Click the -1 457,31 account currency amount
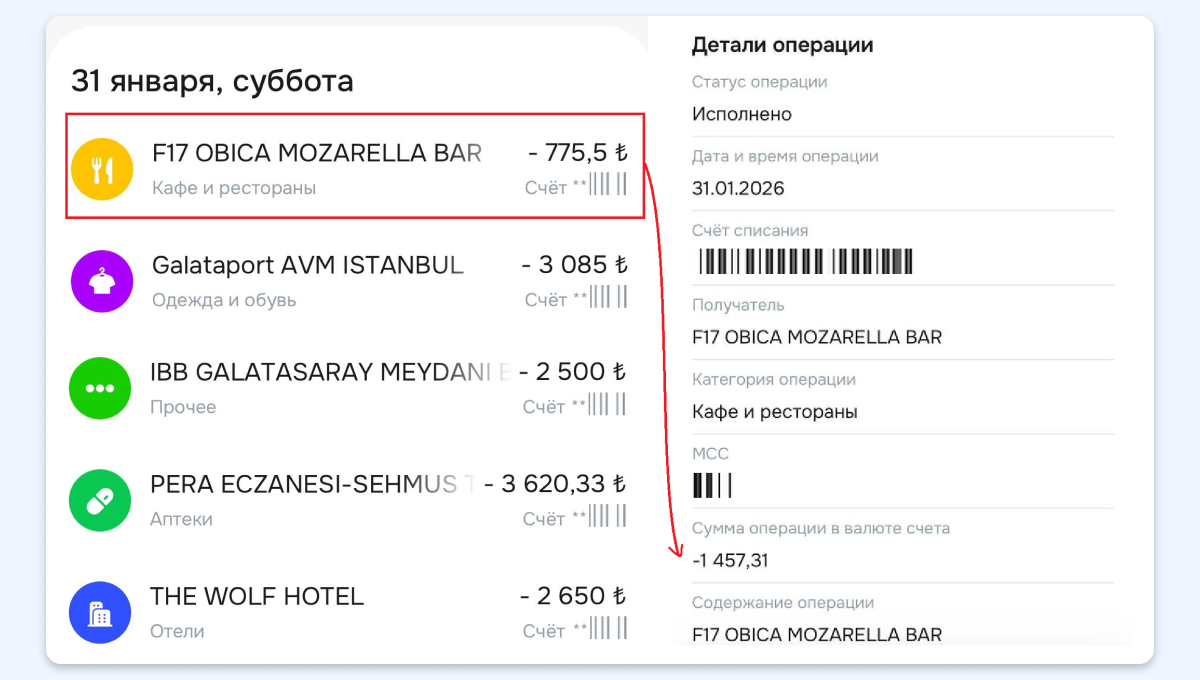The width and height of the screenshot is (1200, 680). pos(731,560)
